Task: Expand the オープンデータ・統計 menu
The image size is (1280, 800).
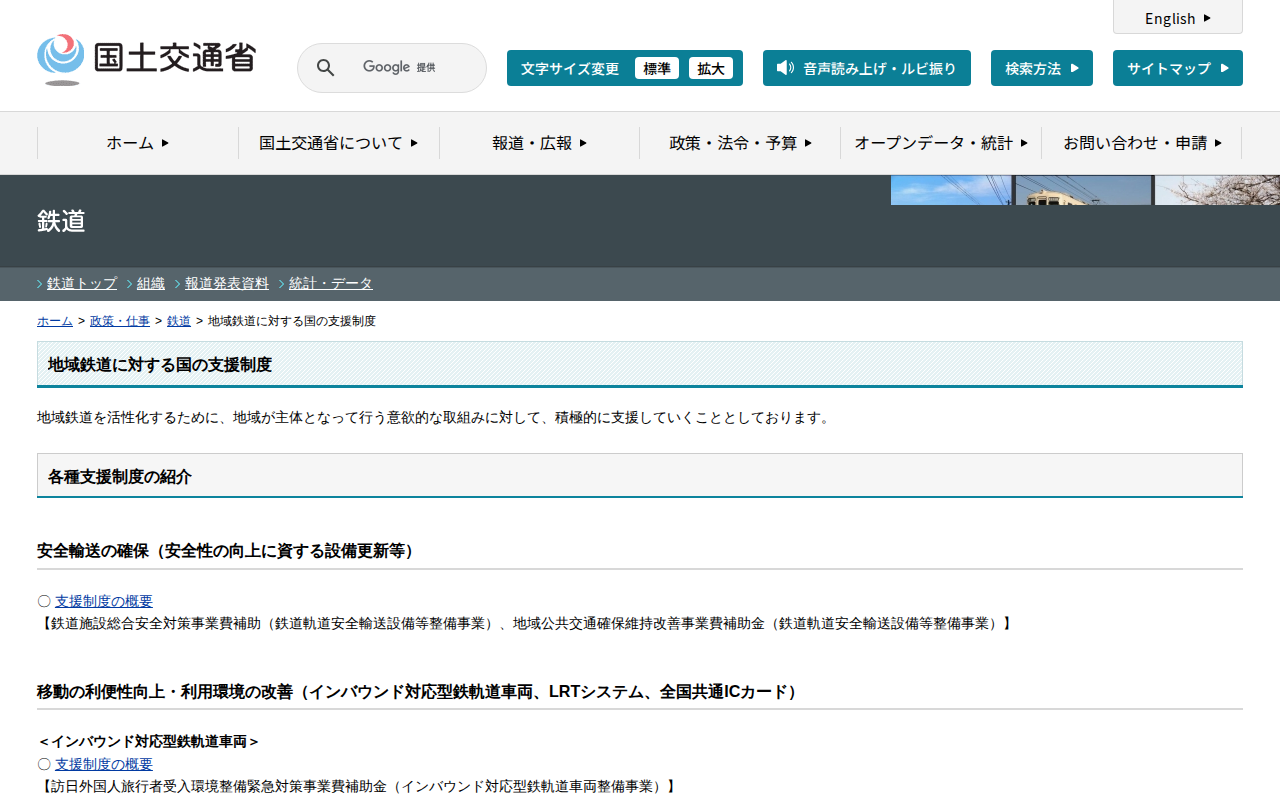Action: [x=940, y=143]
